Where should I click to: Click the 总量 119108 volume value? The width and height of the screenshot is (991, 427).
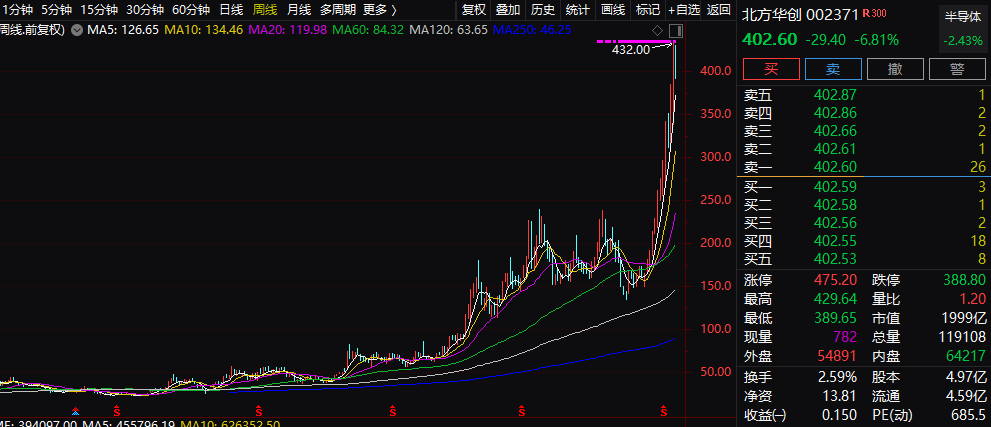point(961,337)
